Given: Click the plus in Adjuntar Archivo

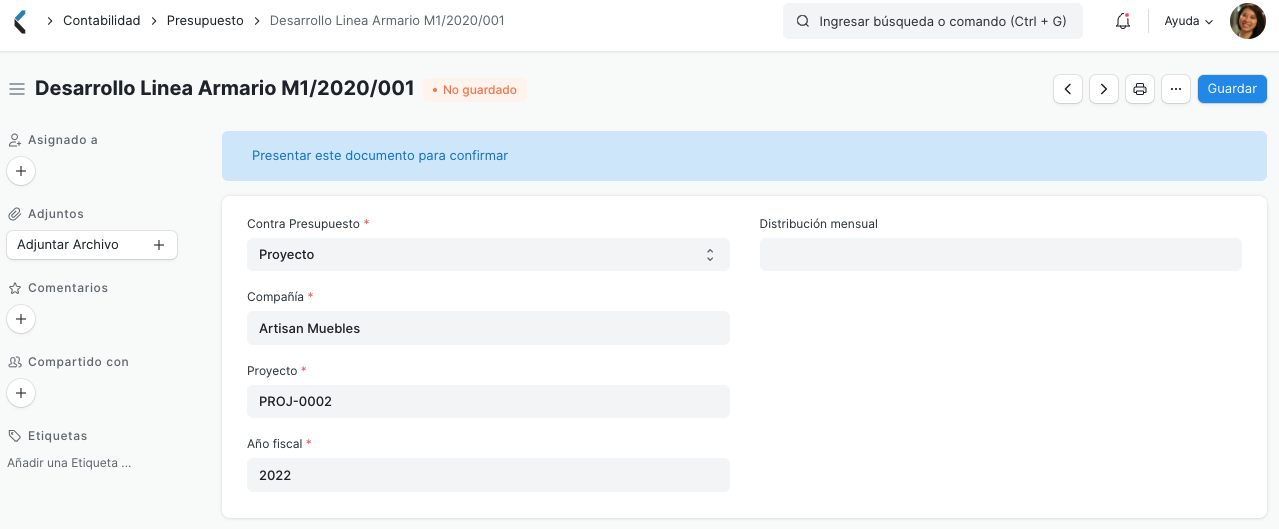Looking at the screenshot, I should click(x=158, y=245).
